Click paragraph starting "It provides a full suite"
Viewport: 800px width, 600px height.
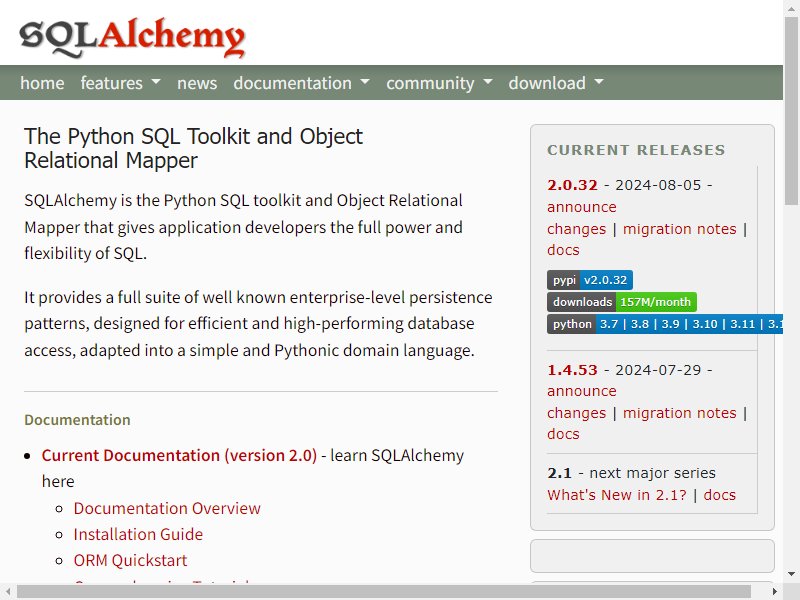point(258,323)
